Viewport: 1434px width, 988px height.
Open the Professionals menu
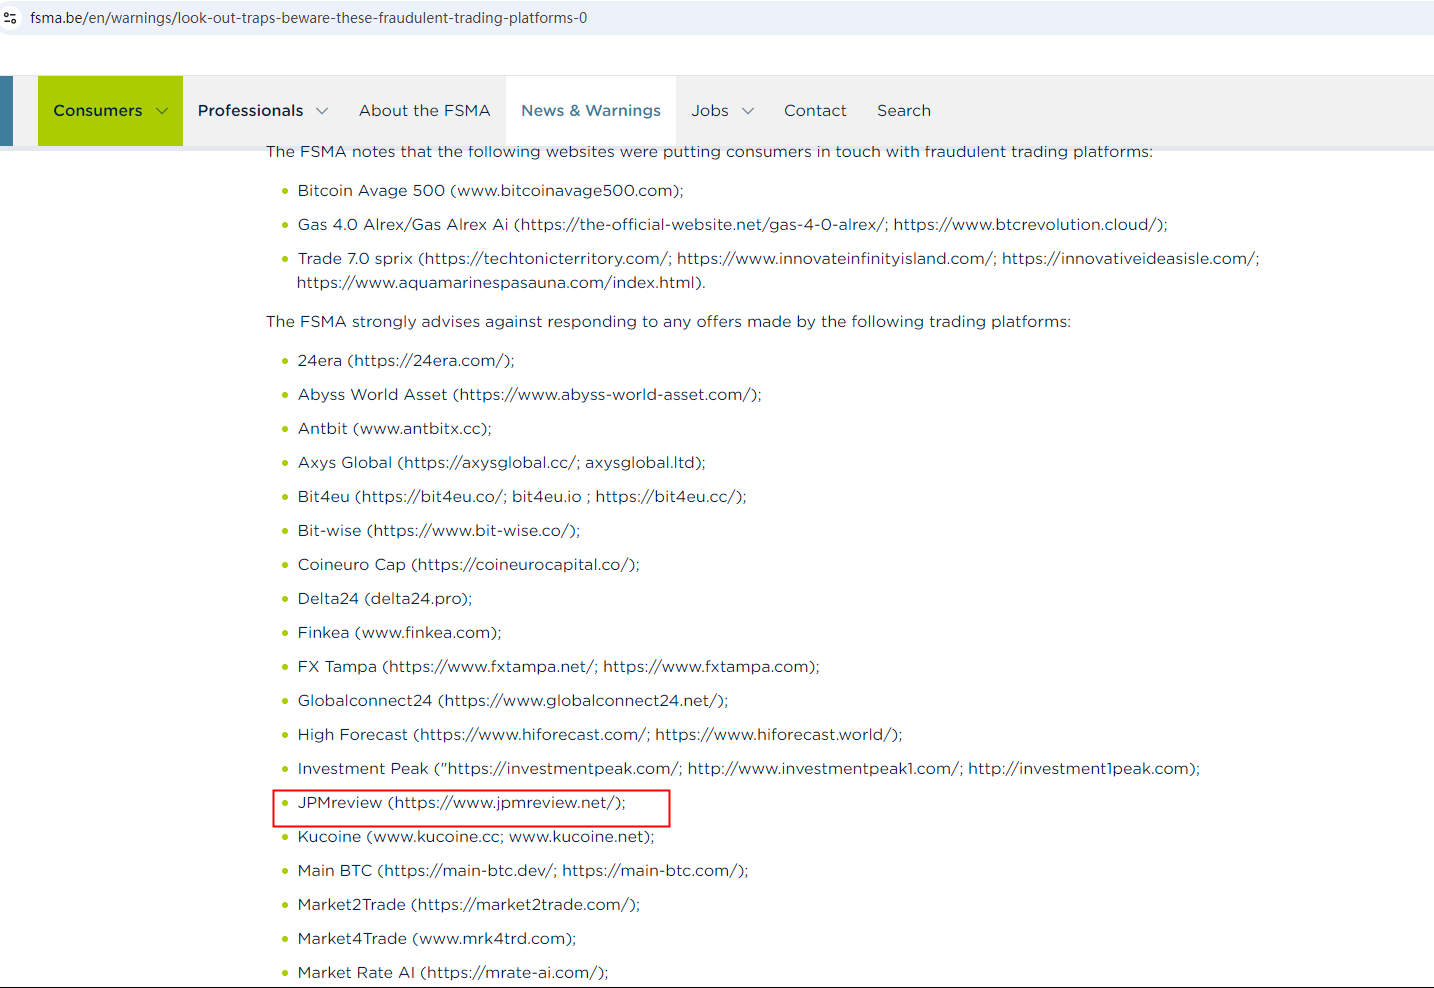click(250, 111)
